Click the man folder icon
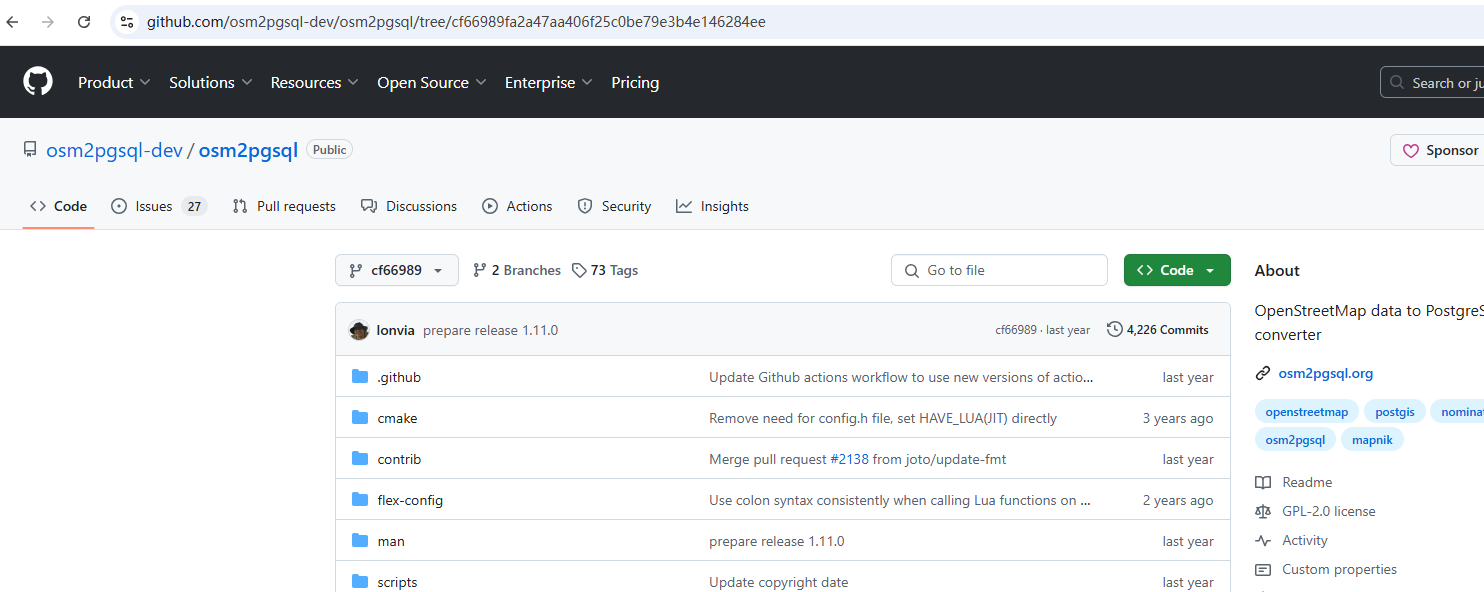The image size is (1484, 592). point(360,541)
